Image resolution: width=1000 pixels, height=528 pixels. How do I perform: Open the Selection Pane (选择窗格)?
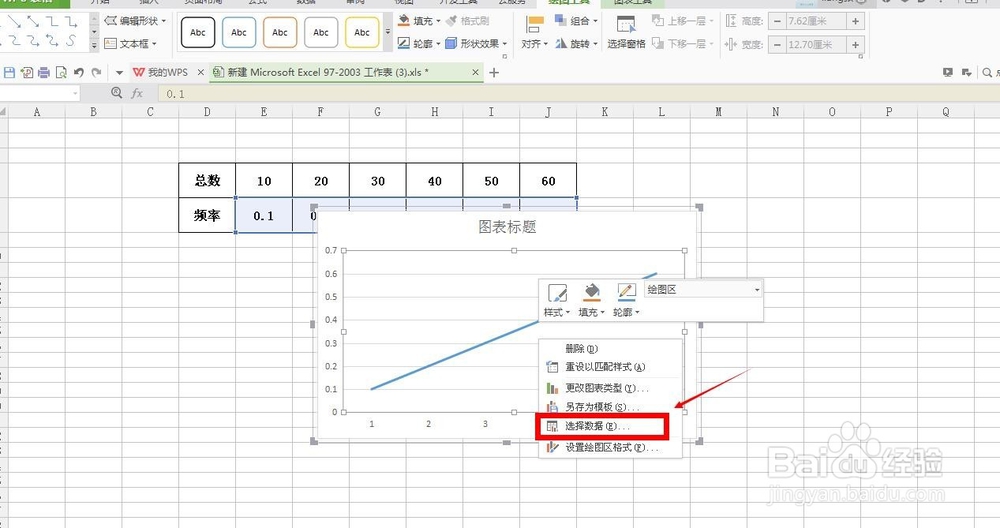[x=626, y=32]
